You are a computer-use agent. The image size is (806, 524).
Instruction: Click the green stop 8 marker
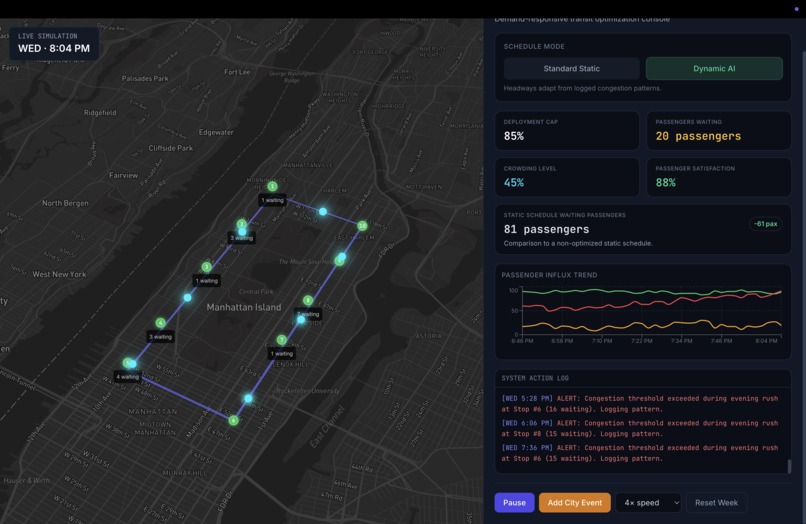[x=307, y=300]
